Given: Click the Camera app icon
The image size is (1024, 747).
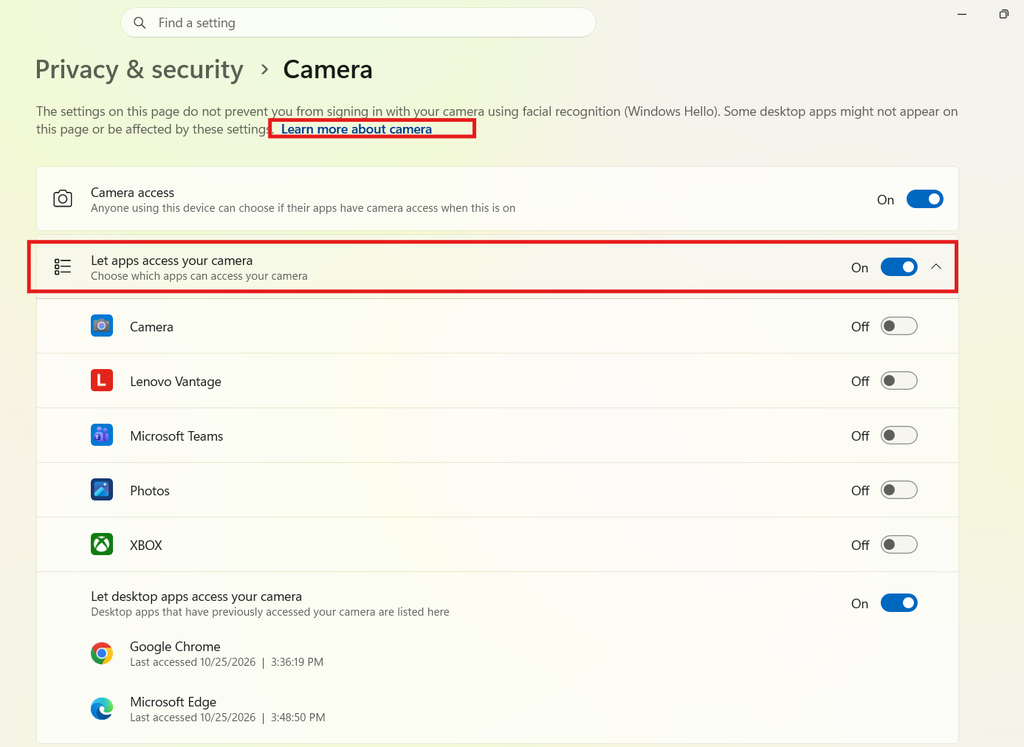Looking at the screenshot, I should 102,325.
